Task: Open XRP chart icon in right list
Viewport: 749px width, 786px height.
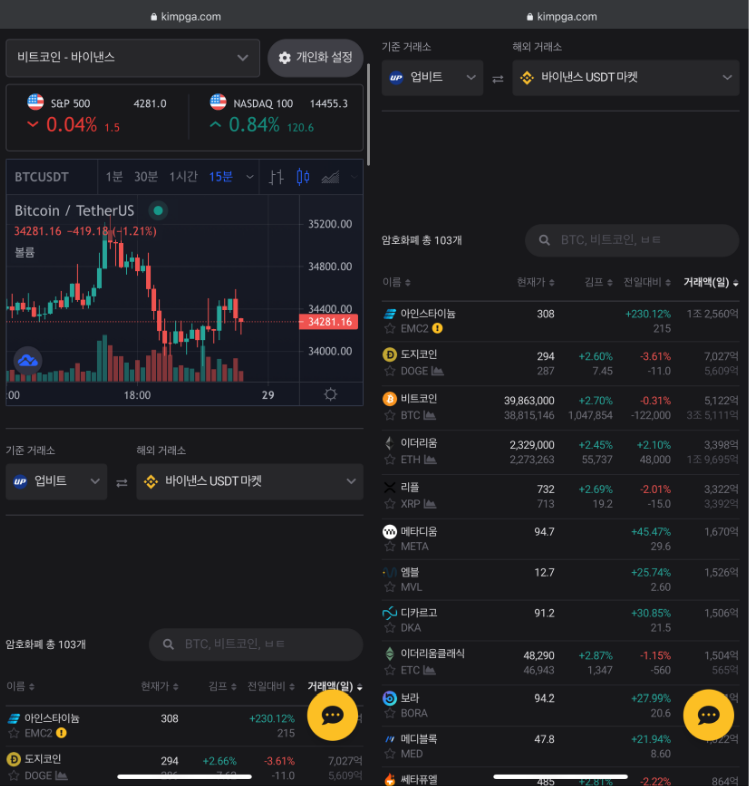Action: pyautogui.click(x=430, y=504)
